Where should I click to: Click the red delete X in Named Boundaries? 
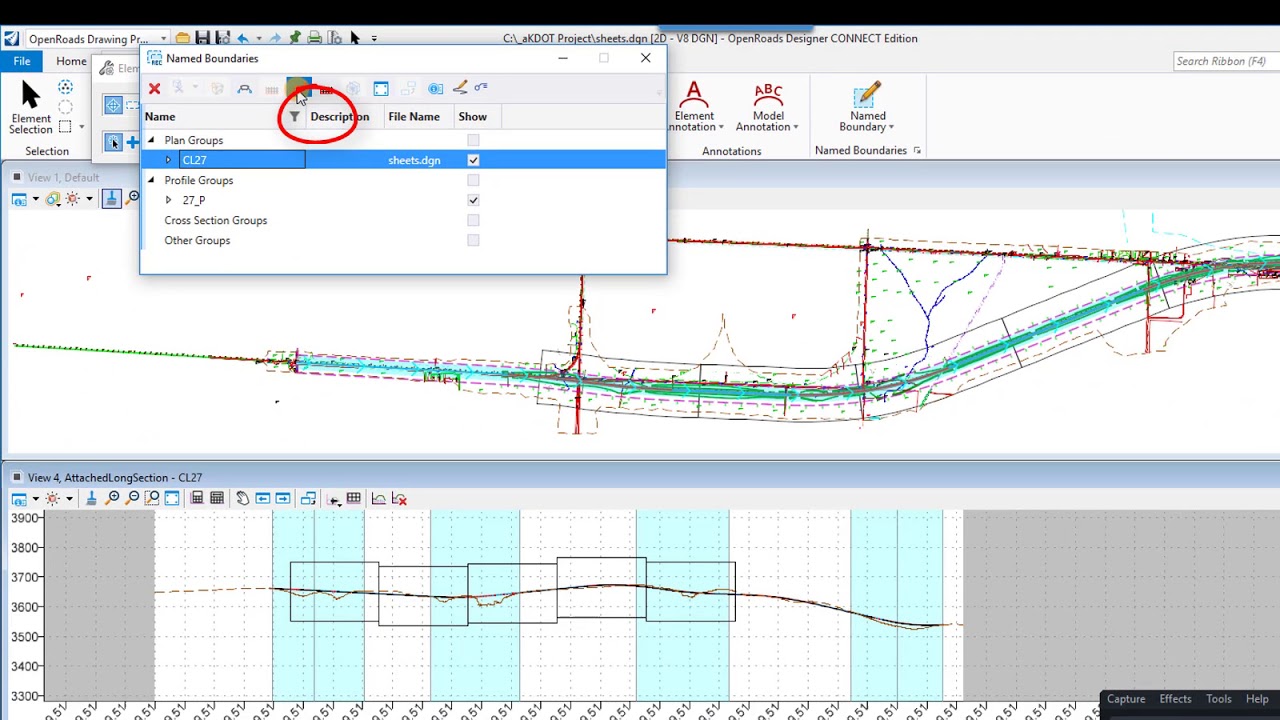click(155, 89)
